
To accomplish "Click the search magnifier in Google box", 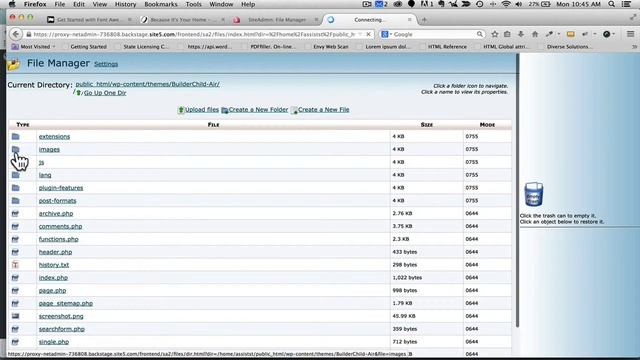I will (x=480, y=34).
